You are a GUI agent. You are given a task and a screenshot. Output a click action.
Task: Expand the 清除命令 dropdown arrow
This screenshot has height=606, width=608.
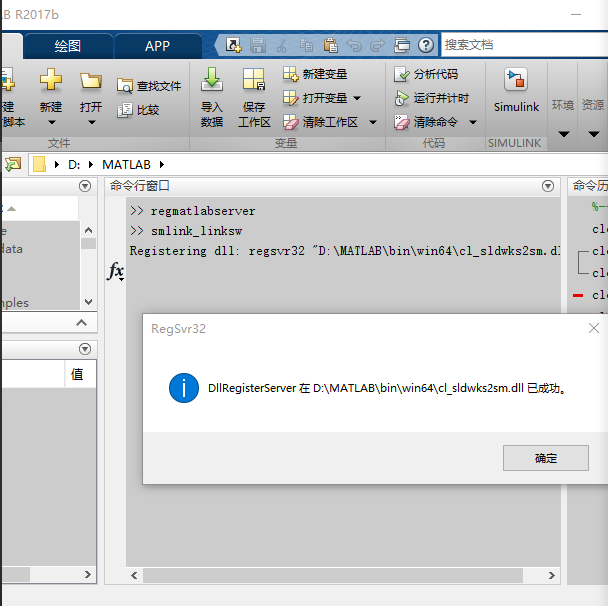click(x=473, y=123)
